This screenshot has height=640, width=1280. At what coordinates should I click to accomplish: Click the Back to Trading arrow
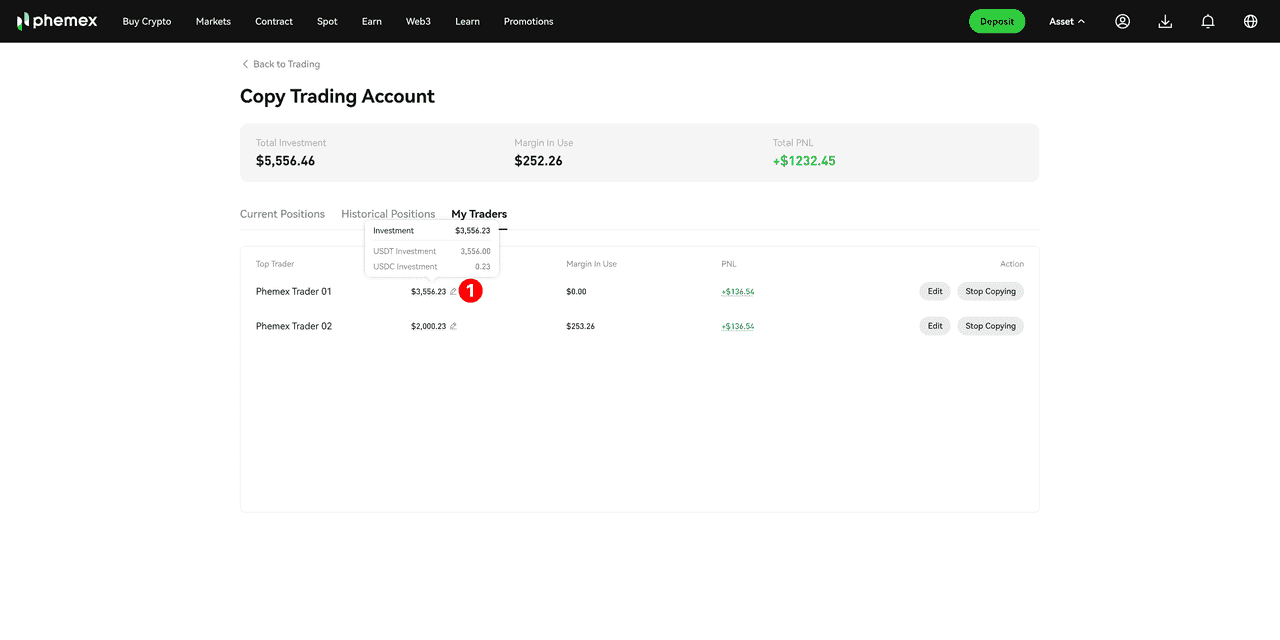point(246,64)
